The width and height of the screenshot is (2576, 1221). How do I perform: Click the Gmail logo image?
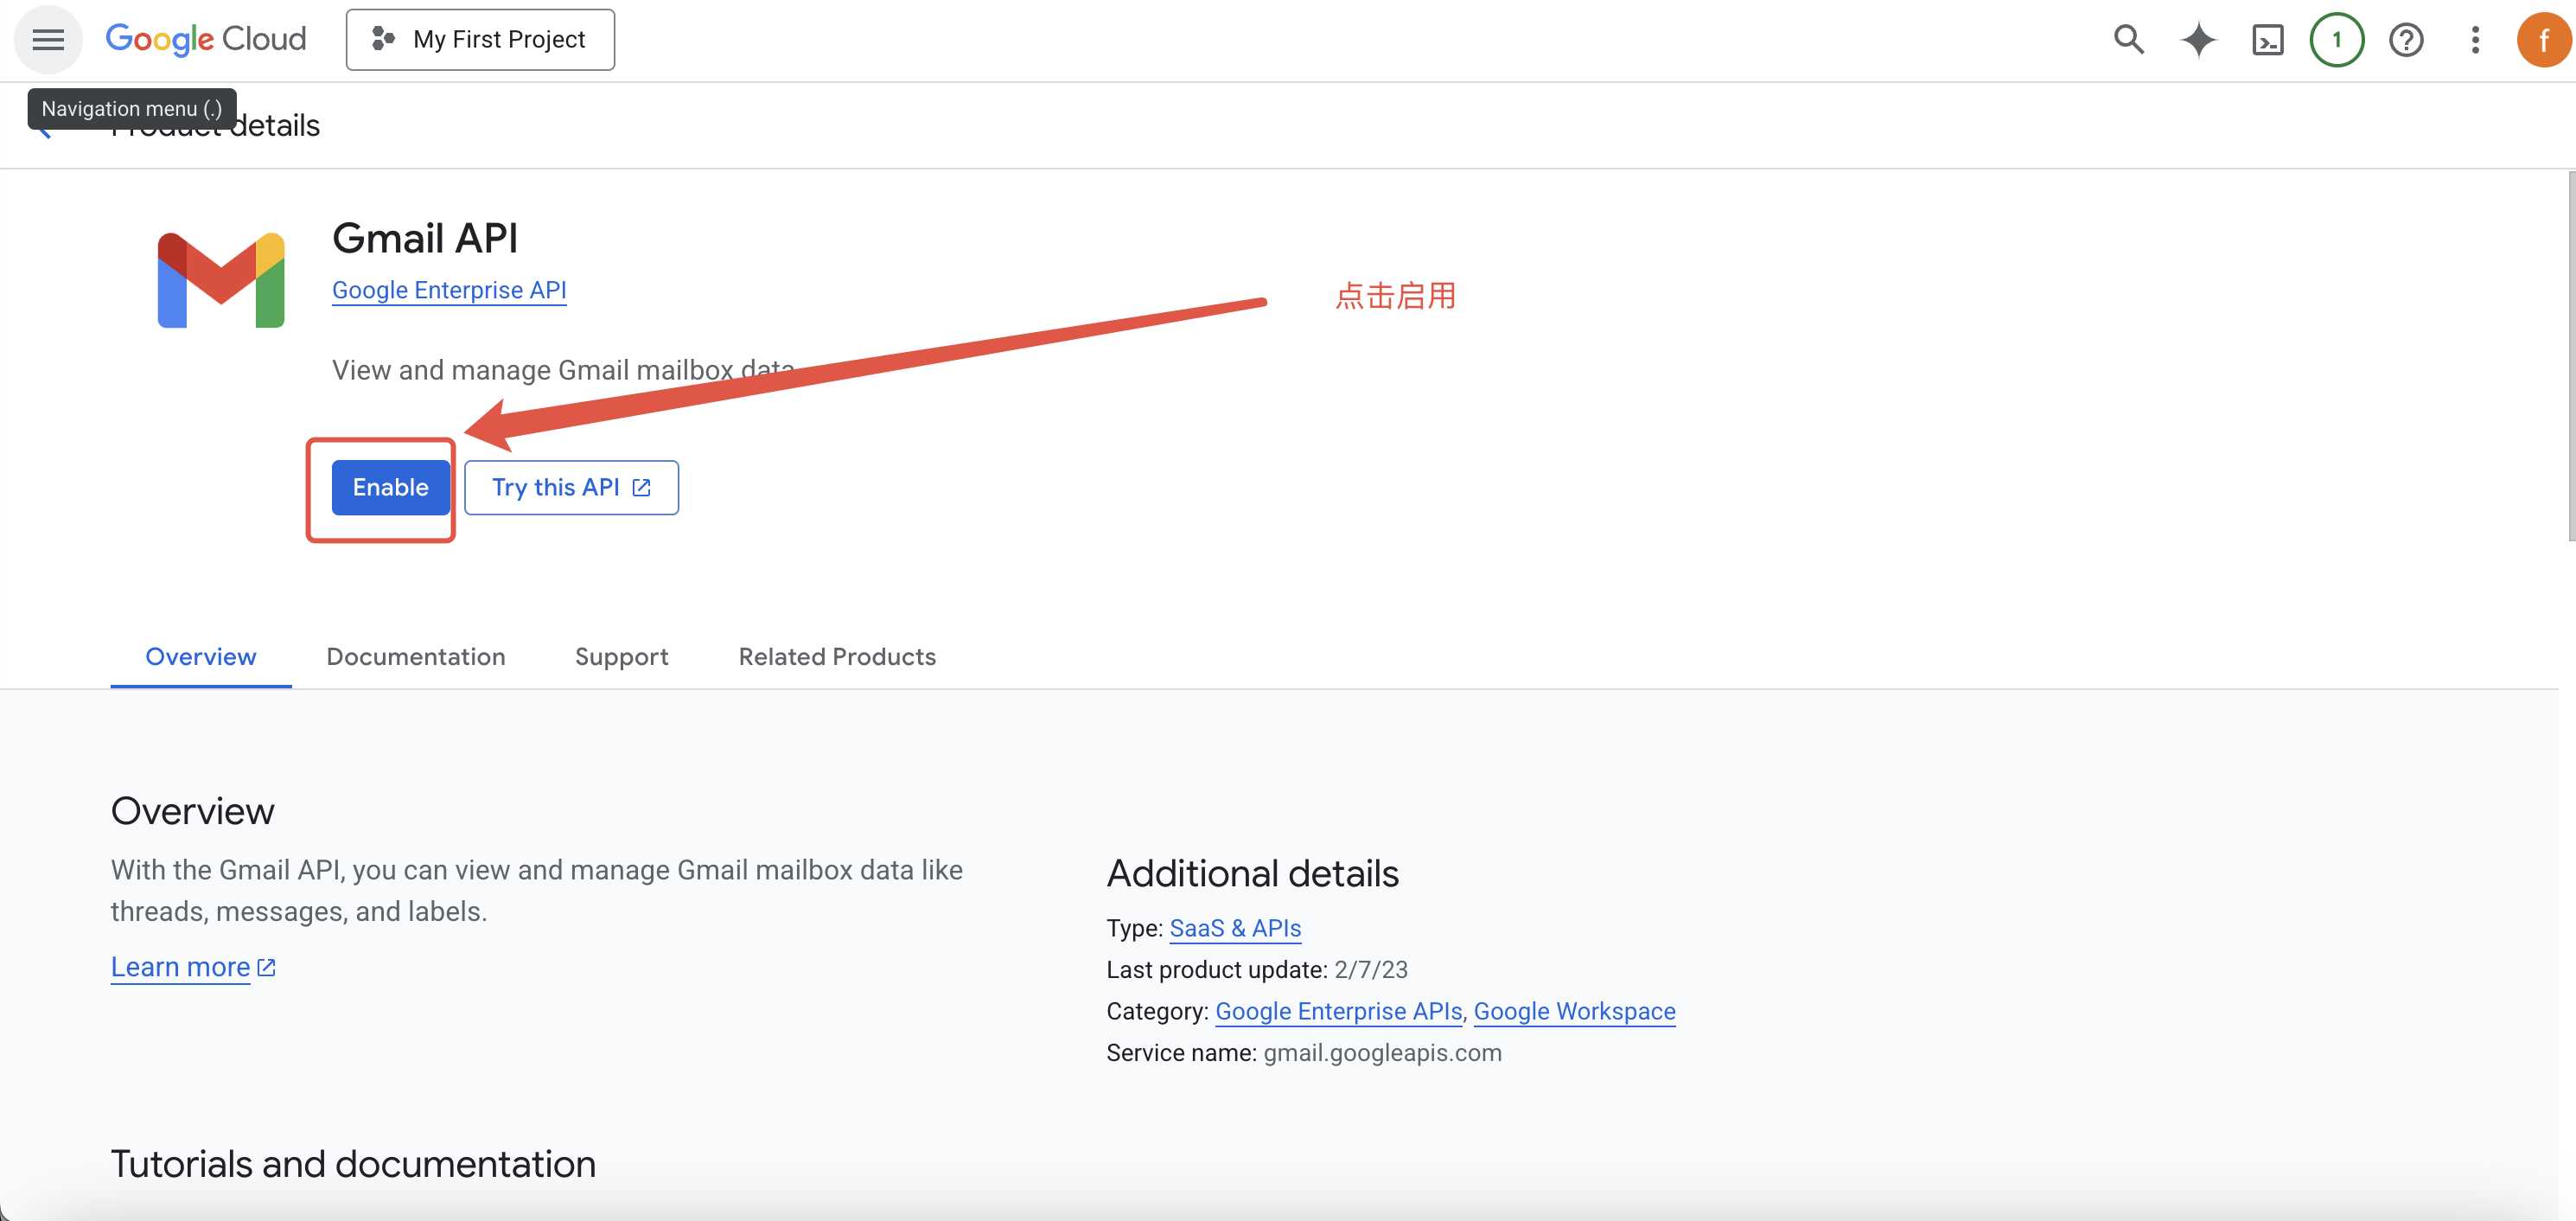221,280
